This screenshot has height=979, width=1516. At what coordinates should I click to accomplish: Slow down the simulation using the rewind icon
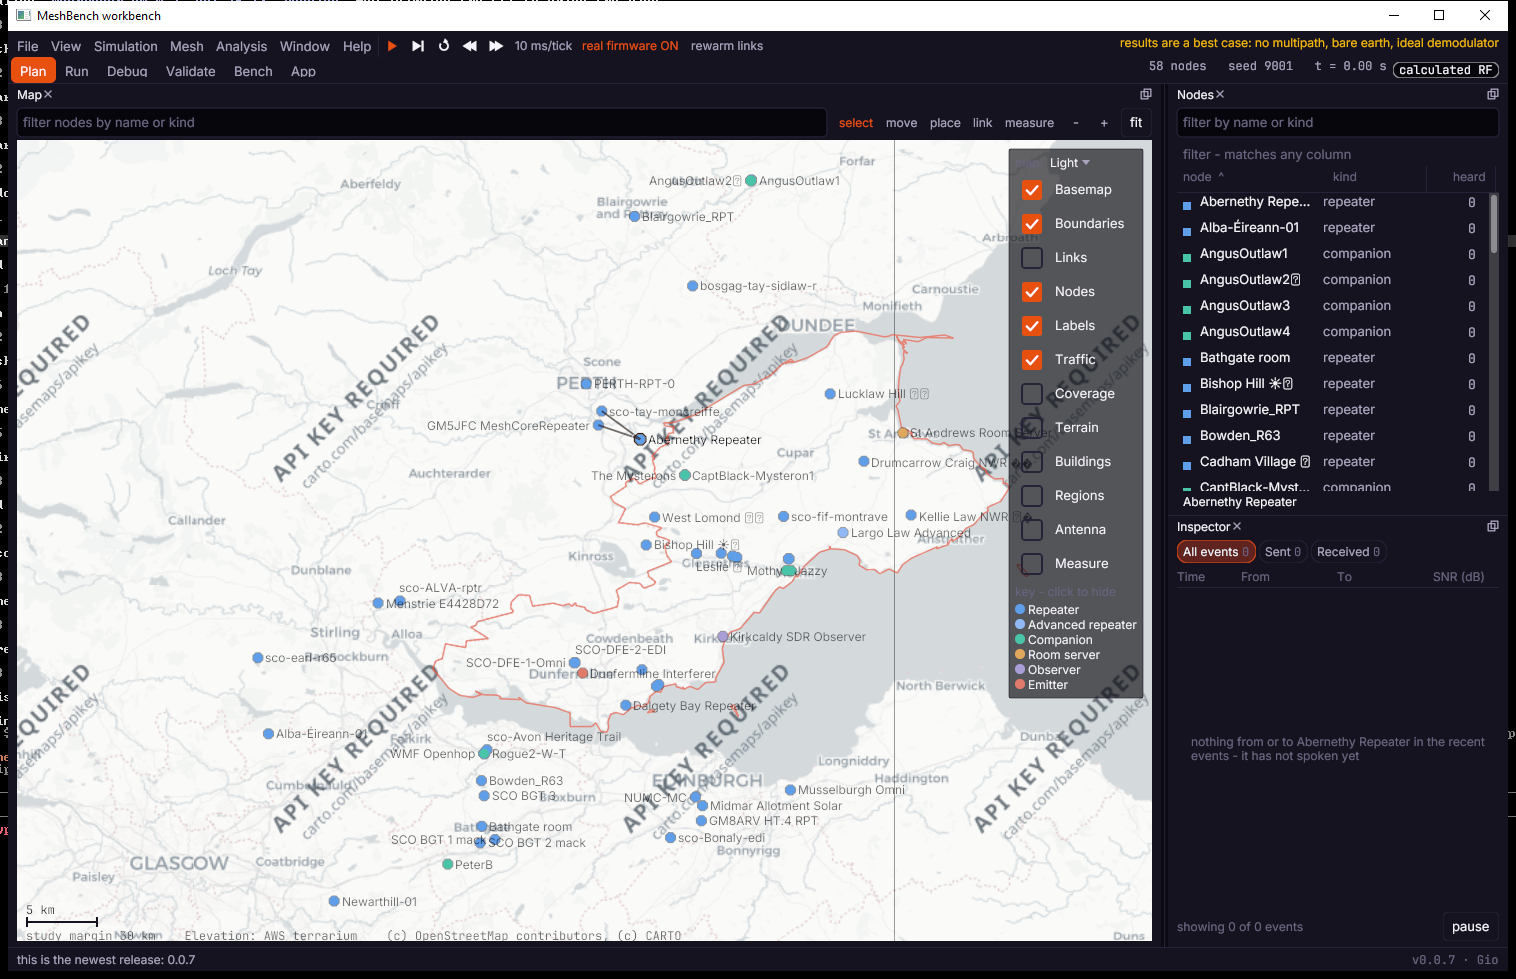pos(470,46)
